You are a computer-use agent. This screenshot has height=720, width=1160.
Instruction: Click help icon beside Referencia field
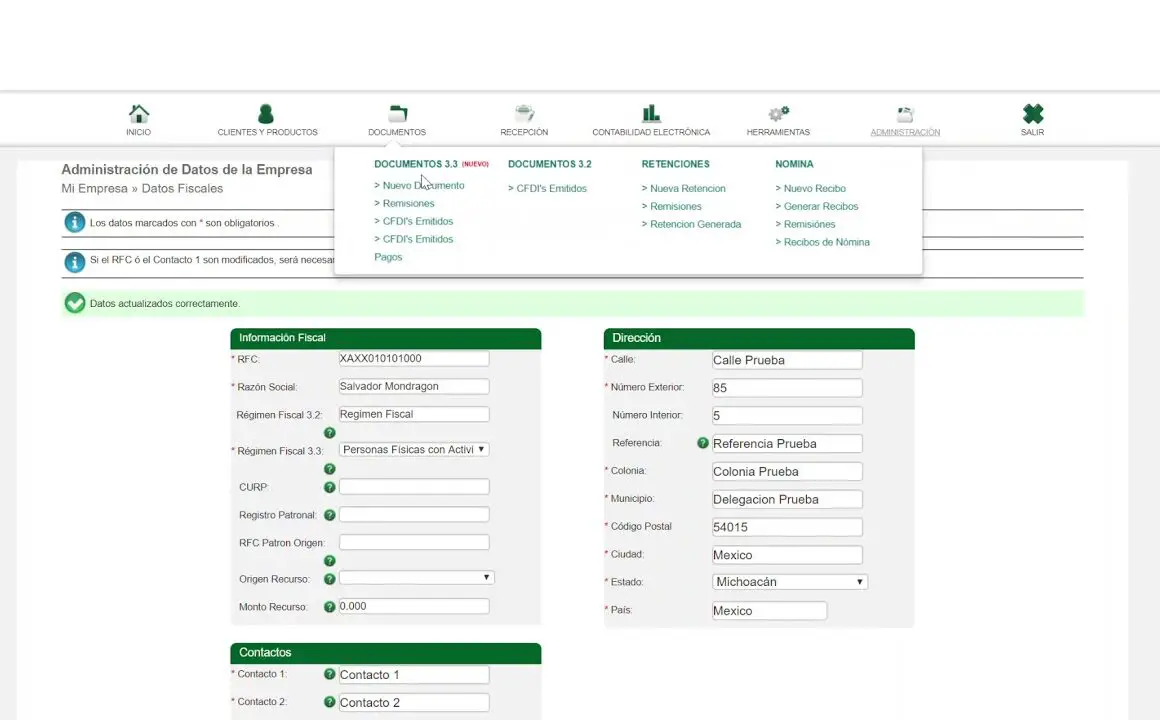[x=702, y=443]
